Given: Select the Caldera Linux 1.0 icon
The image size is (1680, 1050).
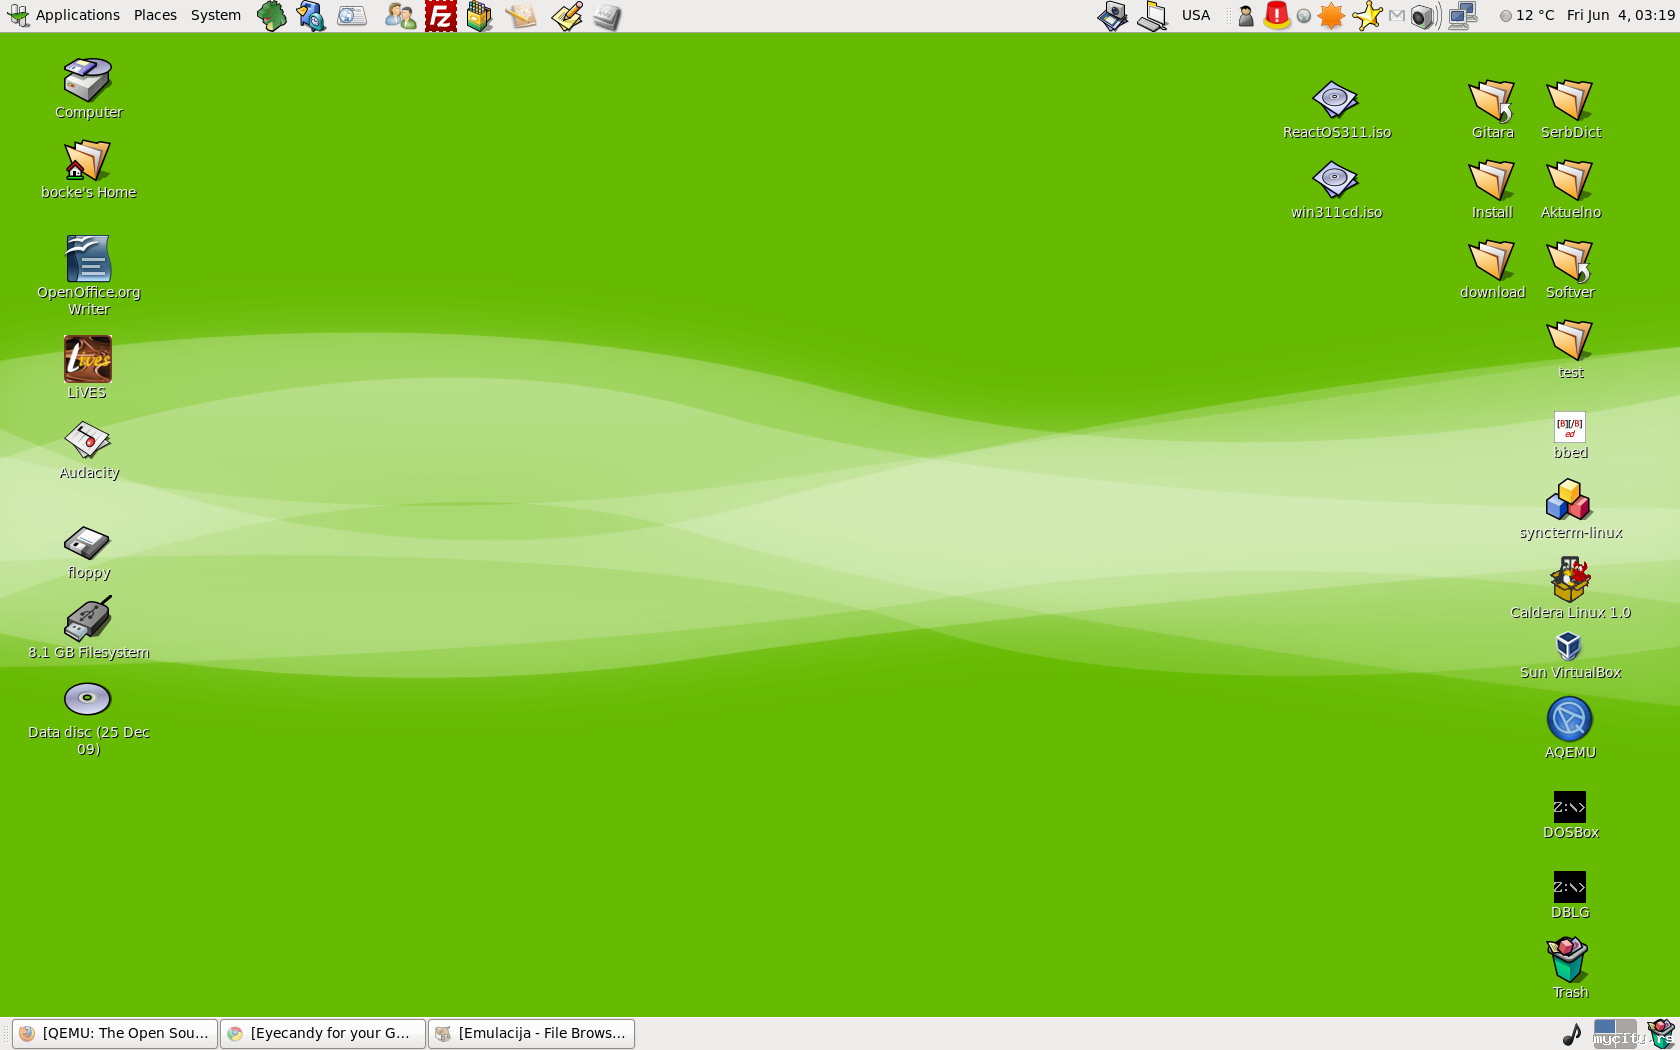Looking at the screenshot, I should pos(1570,589).
